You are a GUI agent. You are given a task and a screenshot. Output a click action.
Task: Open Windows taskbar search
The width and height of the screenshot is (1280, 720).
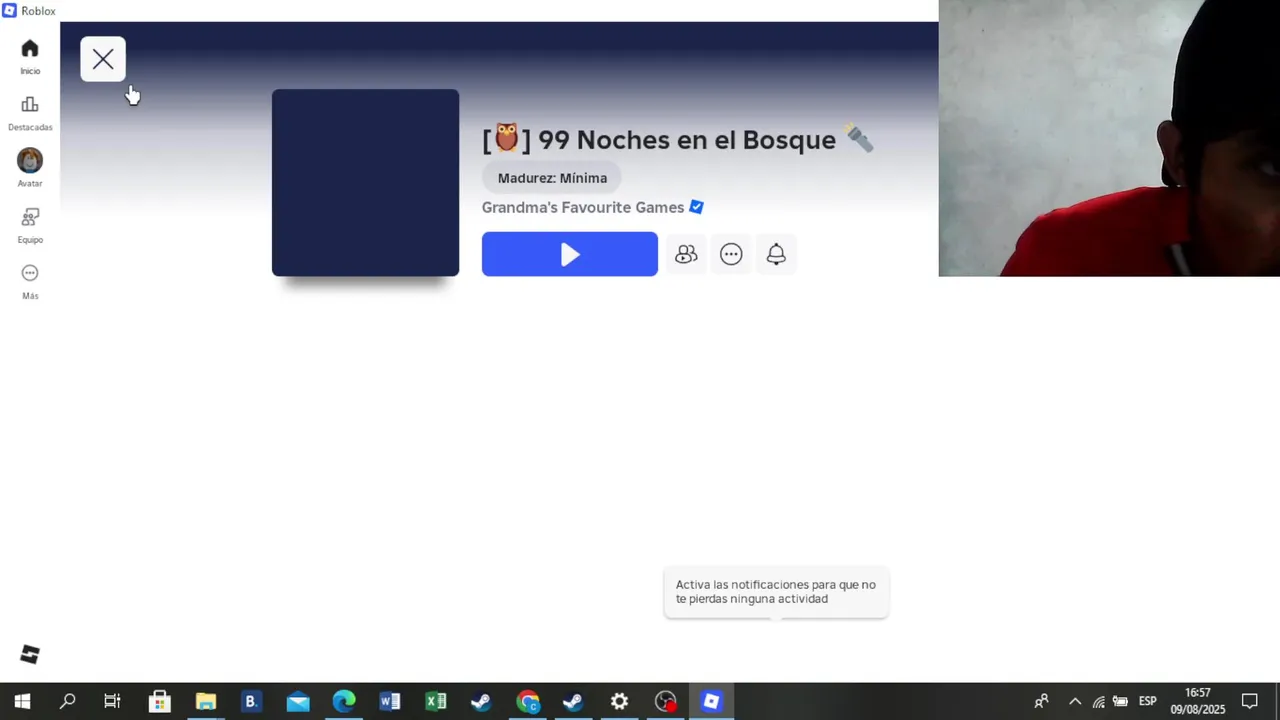click(x=67, y=702)
